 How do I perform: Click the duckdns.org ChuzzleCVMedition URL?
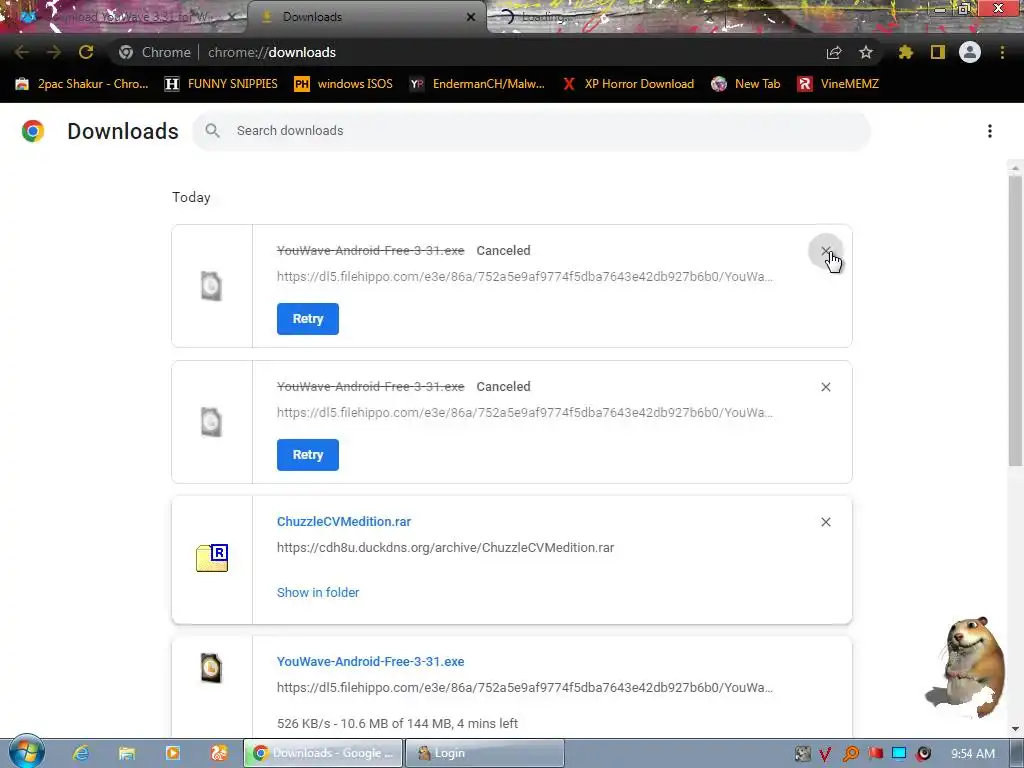(445, 548)
